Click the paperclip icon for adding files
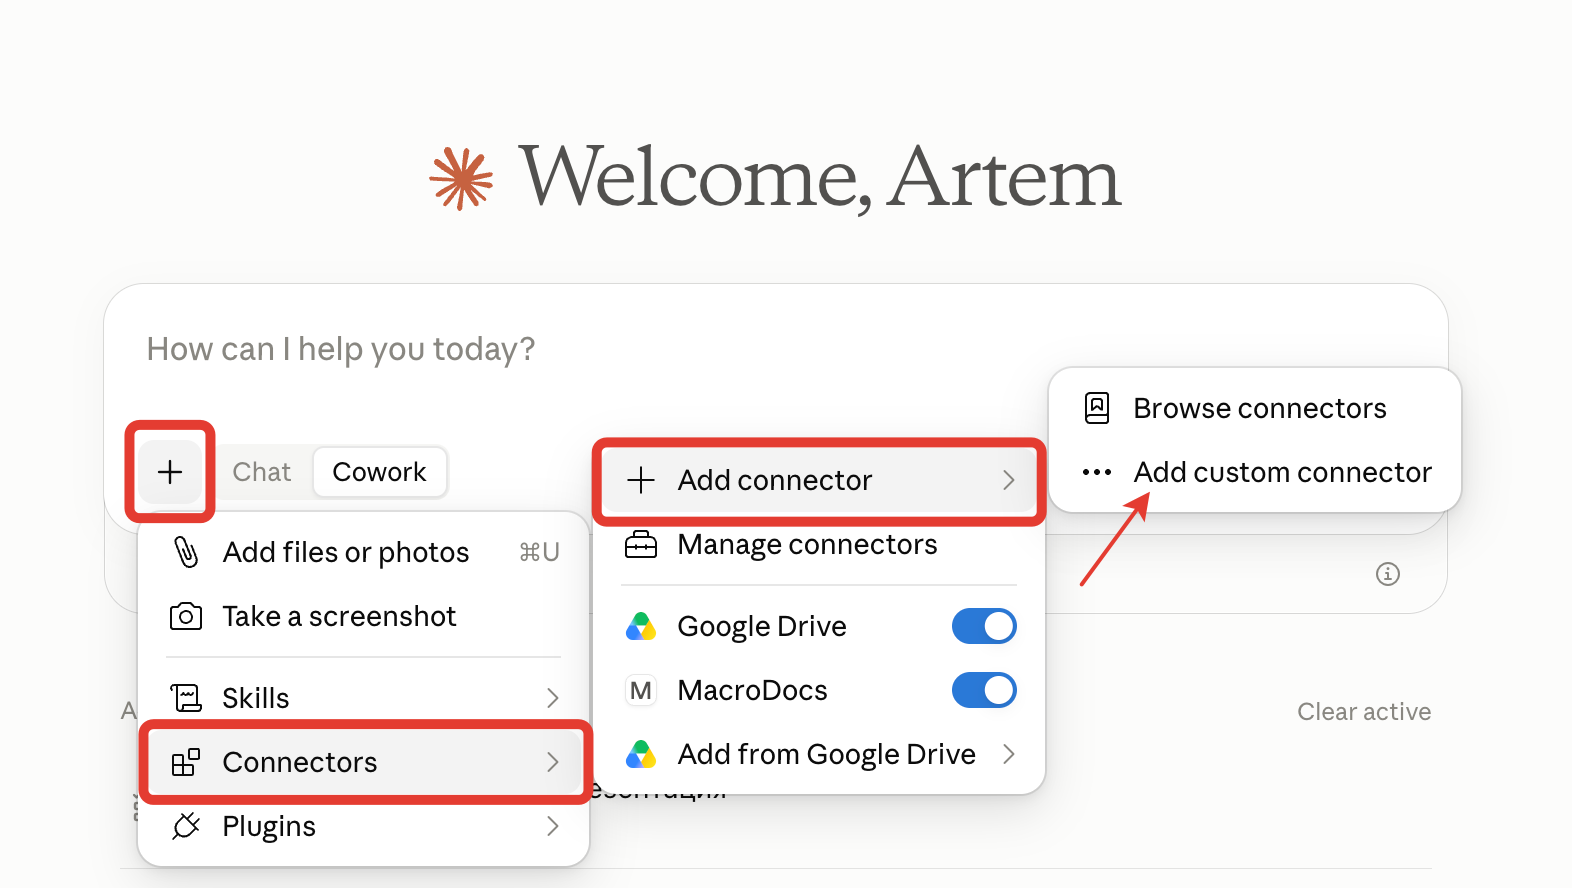 [186, 552]
